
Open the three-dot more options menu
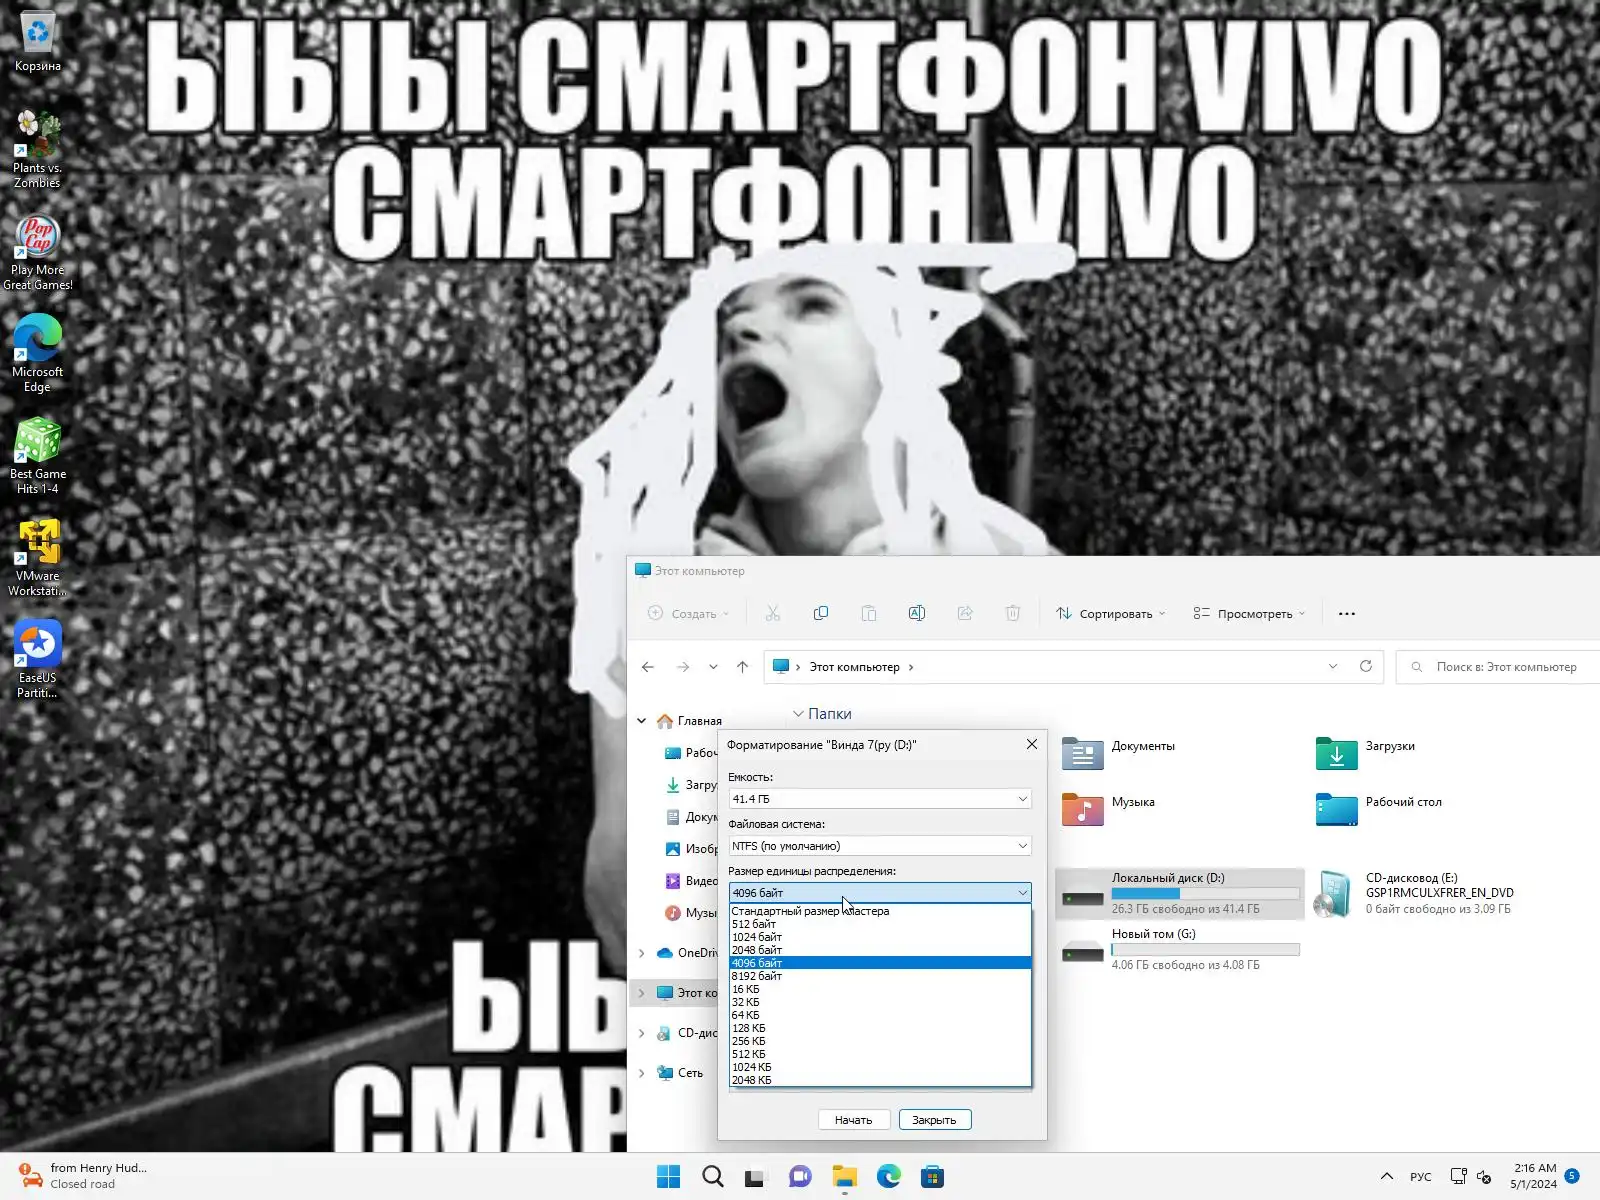click(1347, 614)
